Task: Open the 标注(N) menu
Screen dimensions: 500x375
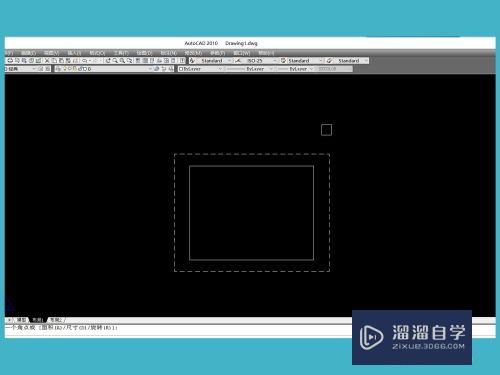Action: tap(168, 53)
